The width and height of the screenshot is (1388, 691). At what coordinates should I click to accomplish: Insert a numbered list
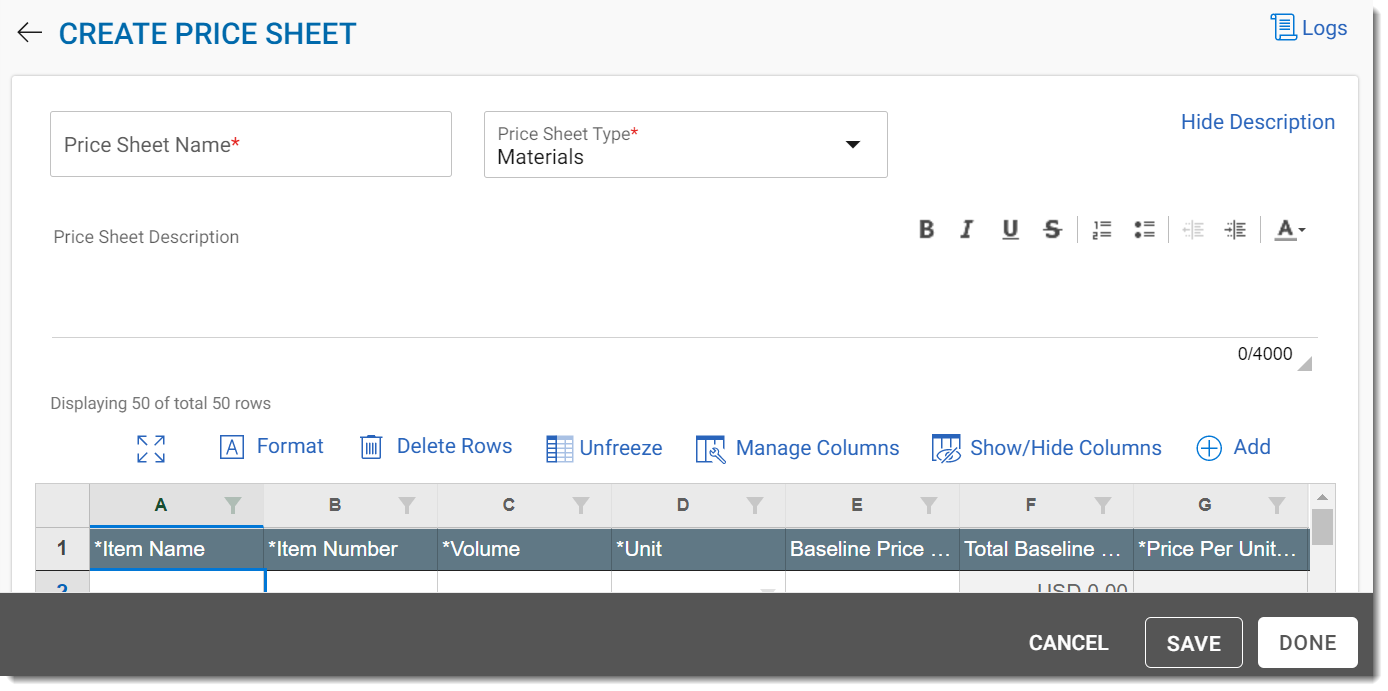(x=1102, y=230)
